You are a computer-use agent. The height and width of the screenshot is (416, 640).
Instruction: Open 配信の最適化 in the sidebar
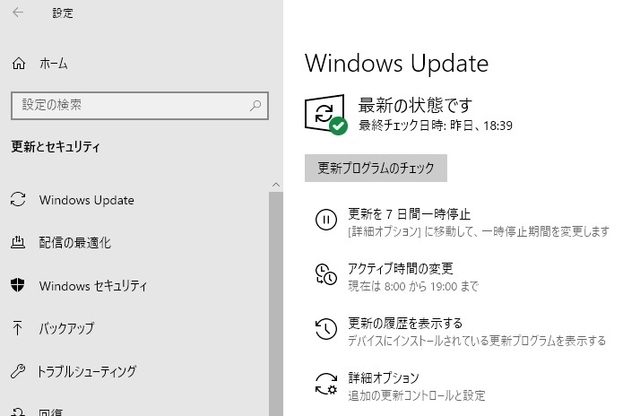point(75,243)
